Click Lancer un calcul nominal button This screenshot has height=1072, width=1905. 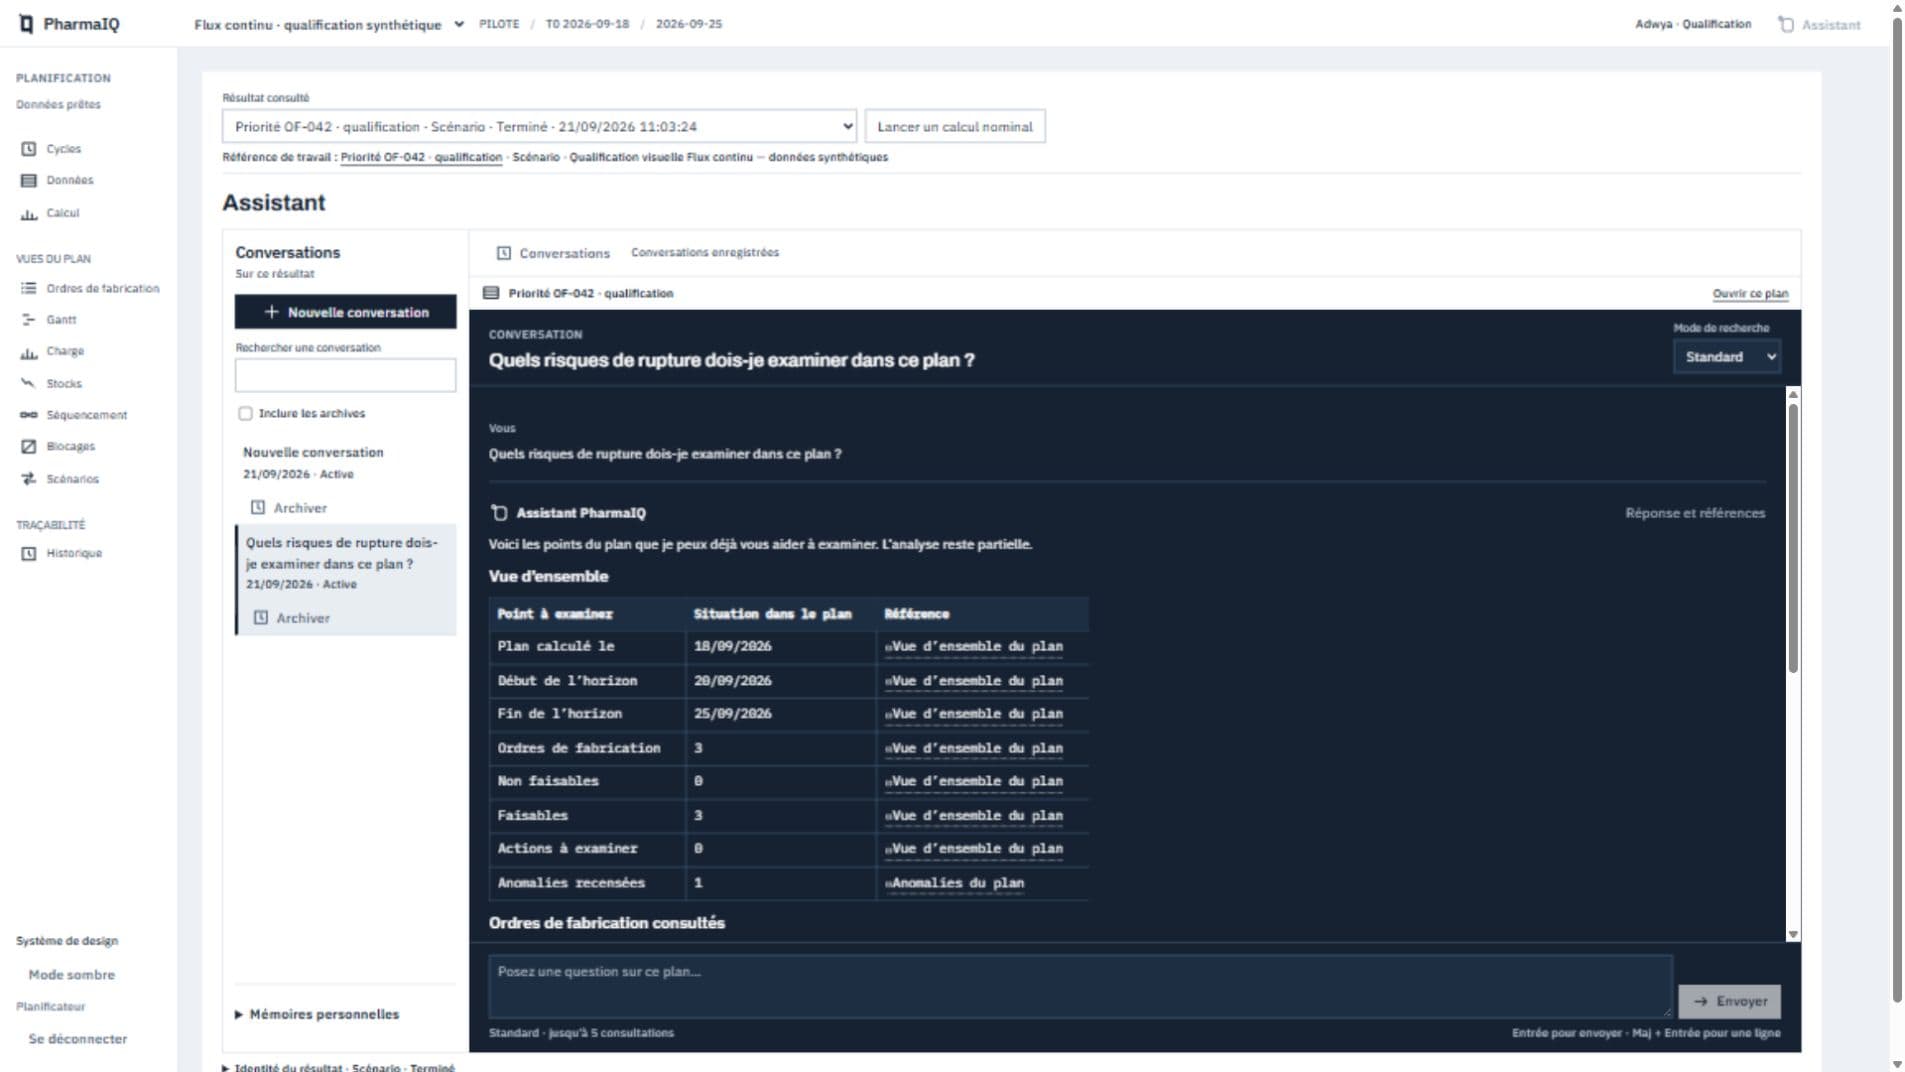pos(955,127)
